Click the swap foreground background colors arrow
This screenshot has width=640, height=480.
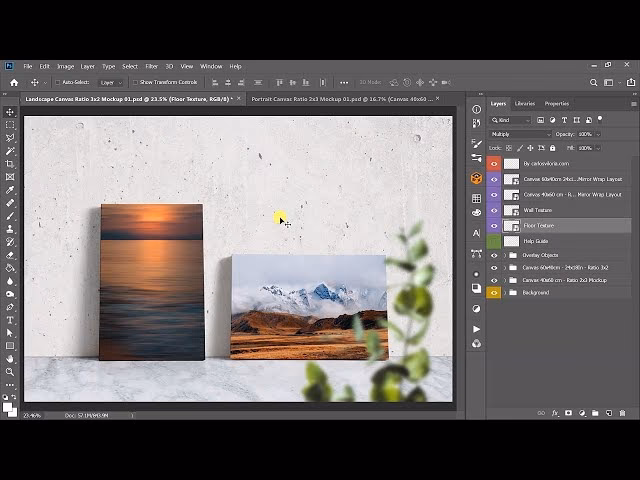(14, 397)
